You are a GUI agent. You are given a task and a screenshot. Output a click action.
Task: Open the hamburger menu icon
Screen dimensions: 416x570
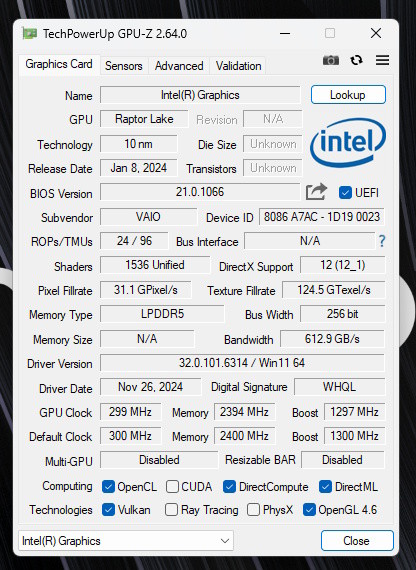click(382, 60)
